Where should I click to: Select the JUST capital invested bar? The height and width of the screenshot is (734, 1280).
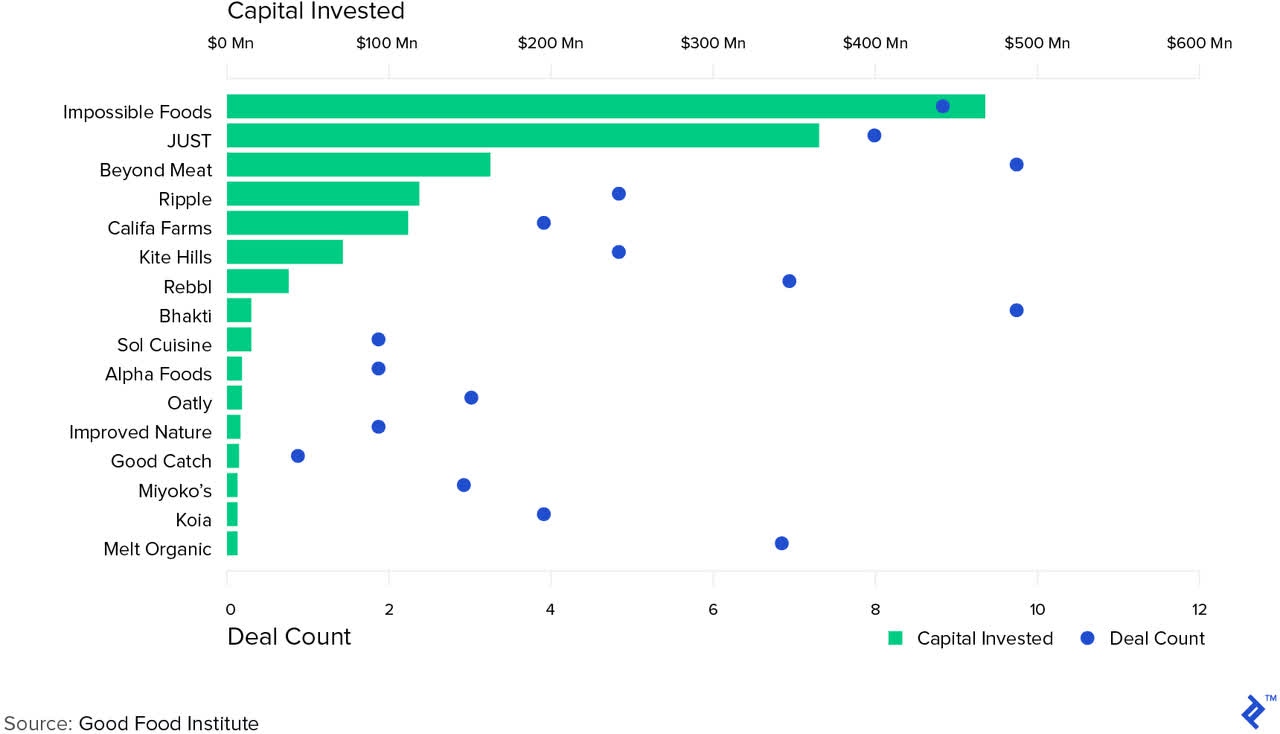point(522,135)
